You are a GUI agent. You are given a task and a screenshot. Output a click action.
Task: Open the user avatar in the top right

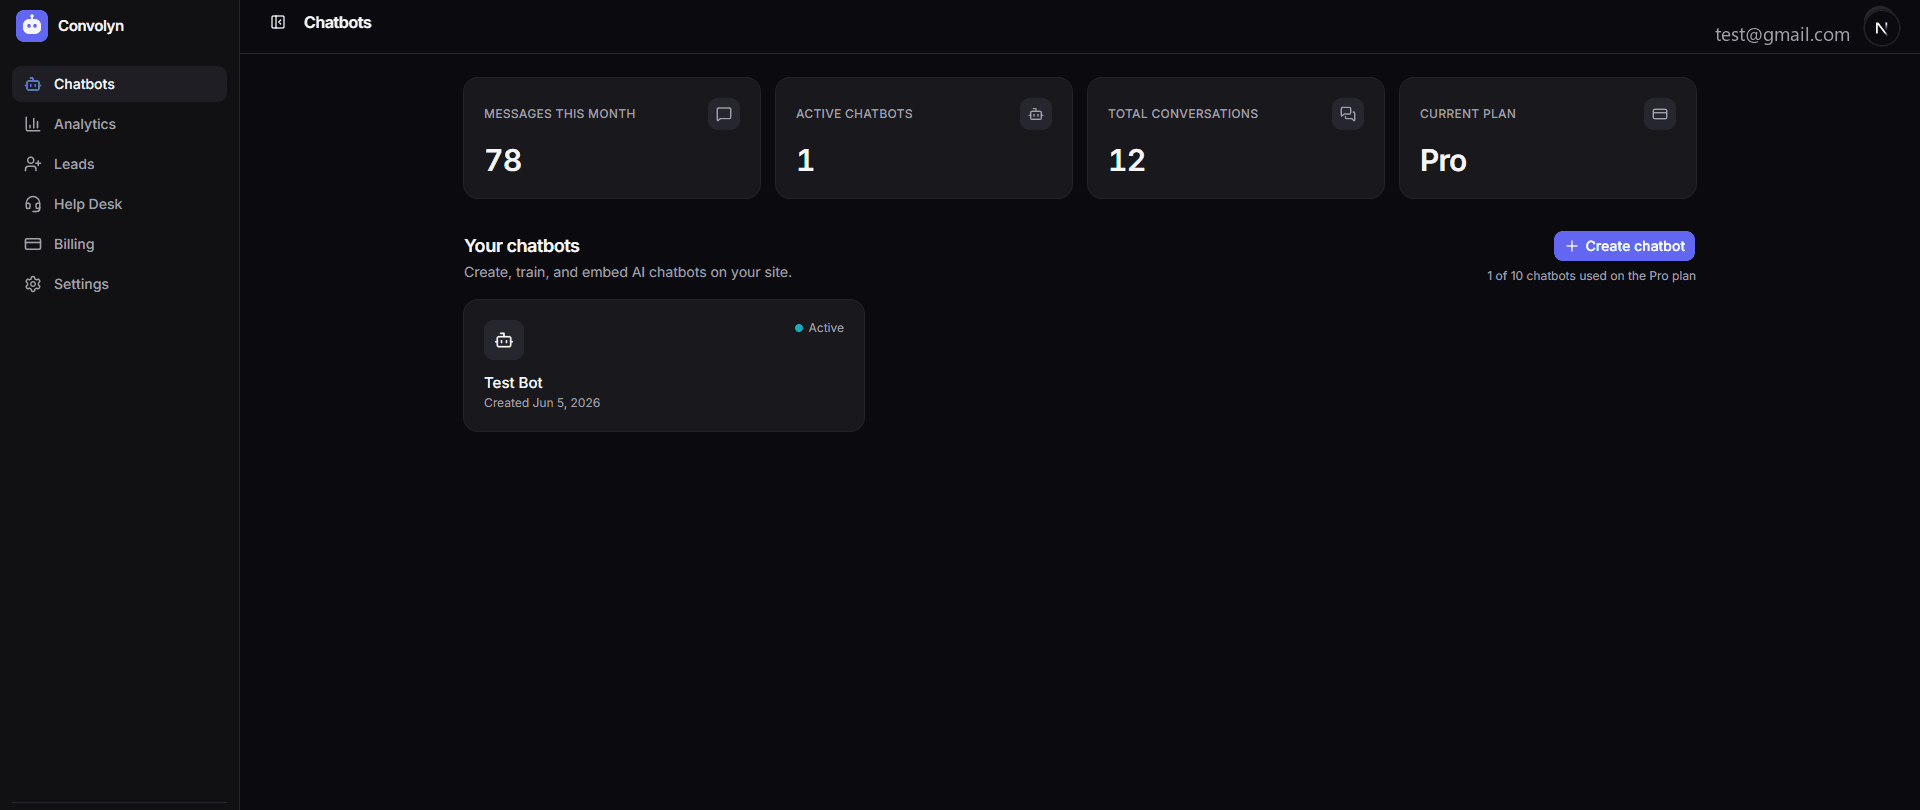(1881, 28)
